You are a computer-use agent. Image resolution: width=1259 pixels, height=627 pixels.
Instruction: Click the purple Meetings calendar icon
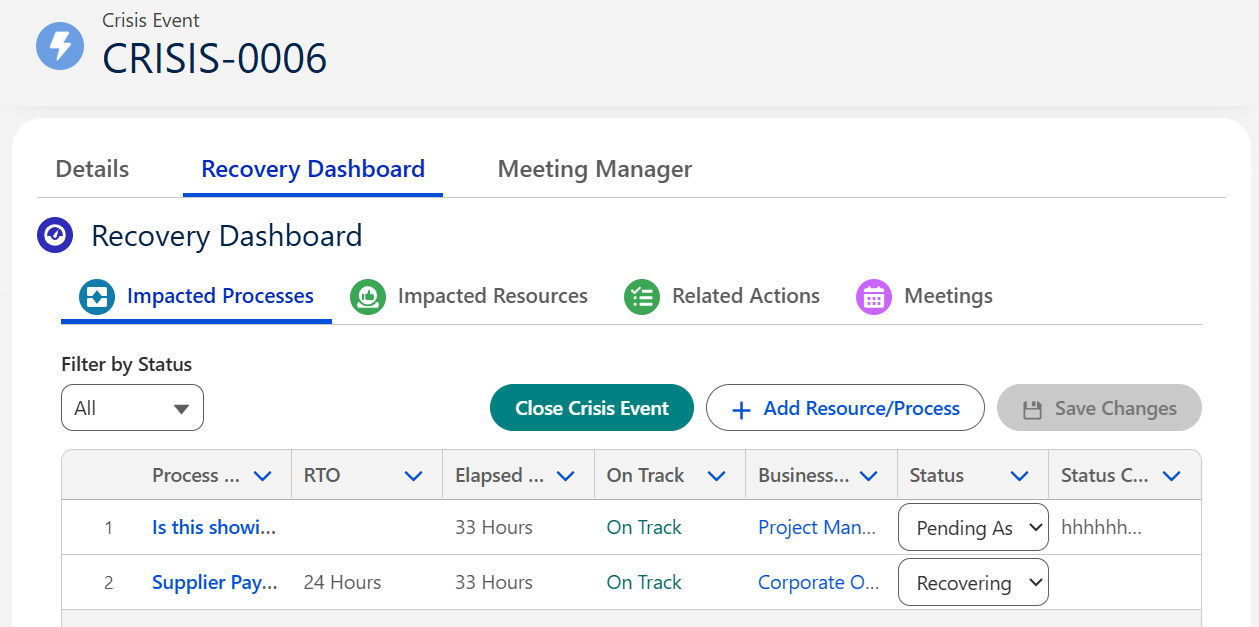pos(873,296)
